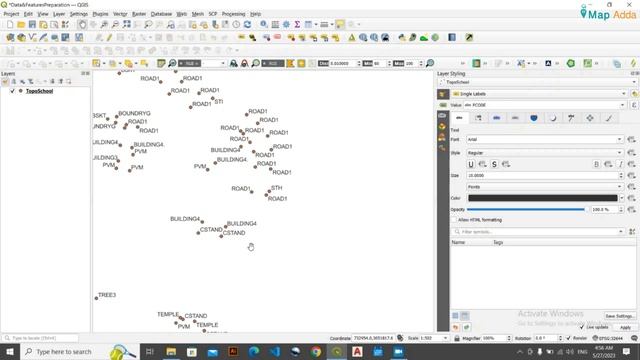
Task: Open expression editor beside Value field
Action: click(x=634, y=105)
